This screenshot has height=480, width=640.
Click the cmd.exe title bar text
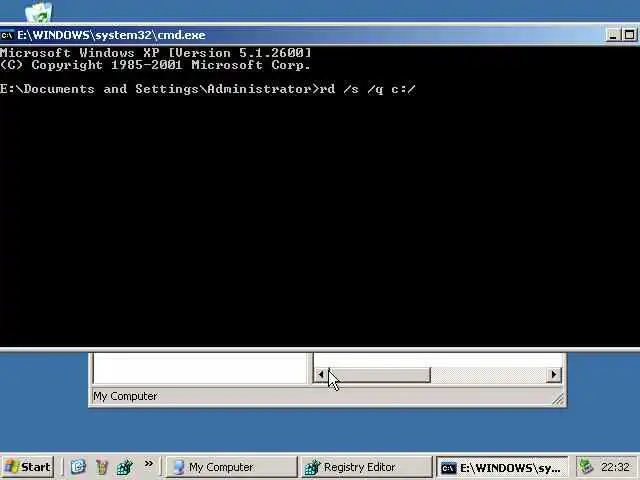pos(111,35)
